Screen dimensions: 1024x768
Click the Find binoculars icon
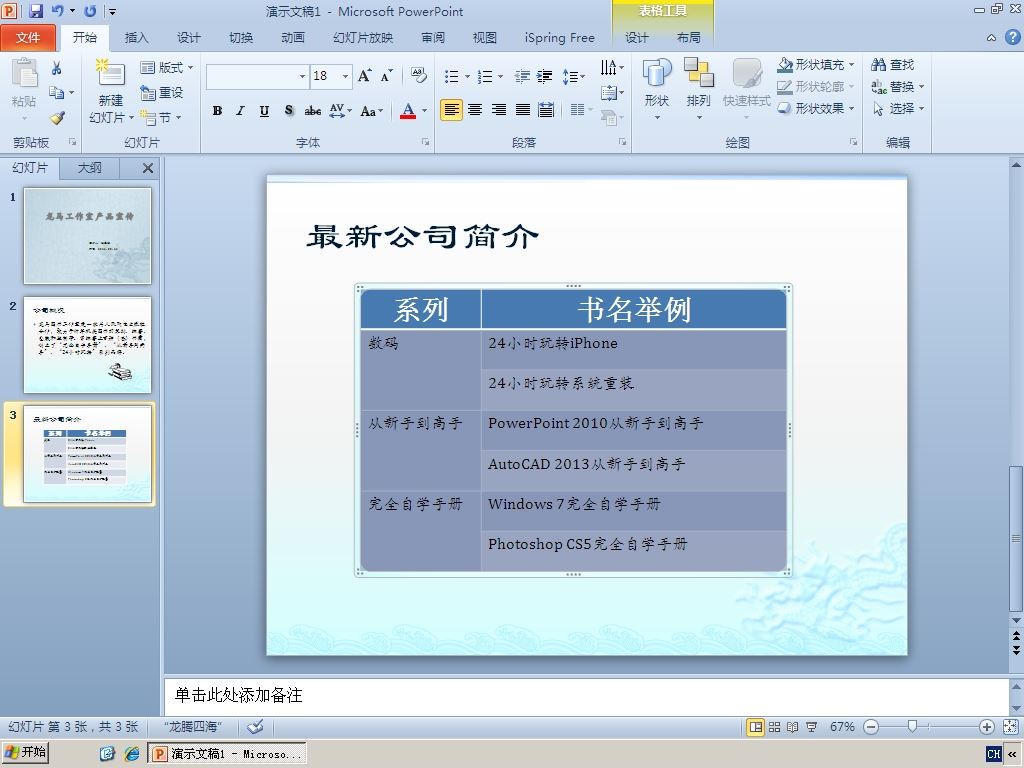pyautogui.click(x=879, y=65)
